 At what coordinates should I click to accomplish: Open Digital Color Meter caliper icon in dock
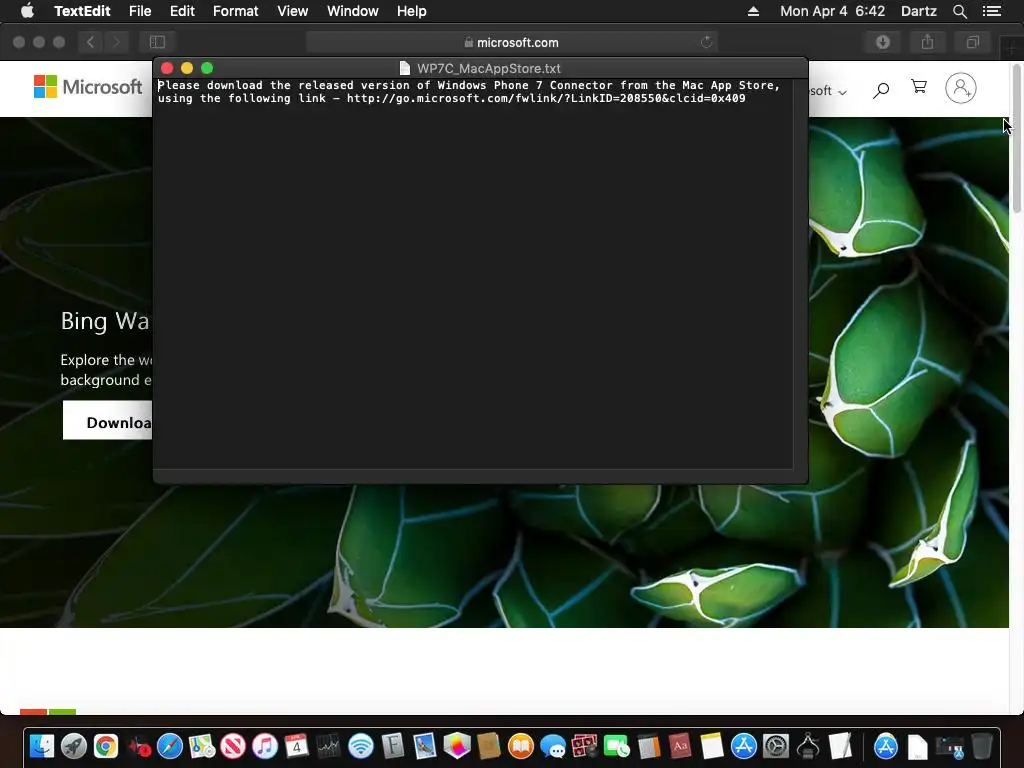[x=808, y=746]
